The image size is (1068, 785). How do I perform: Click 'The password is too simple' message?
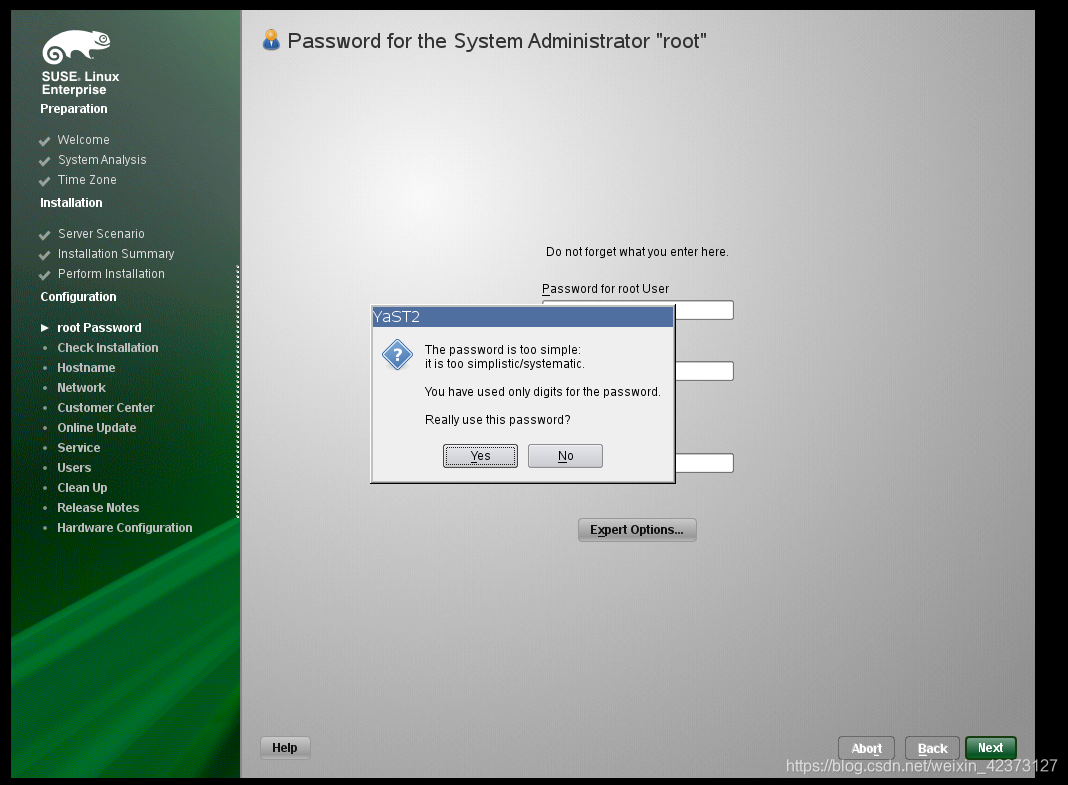pos(503,349)
